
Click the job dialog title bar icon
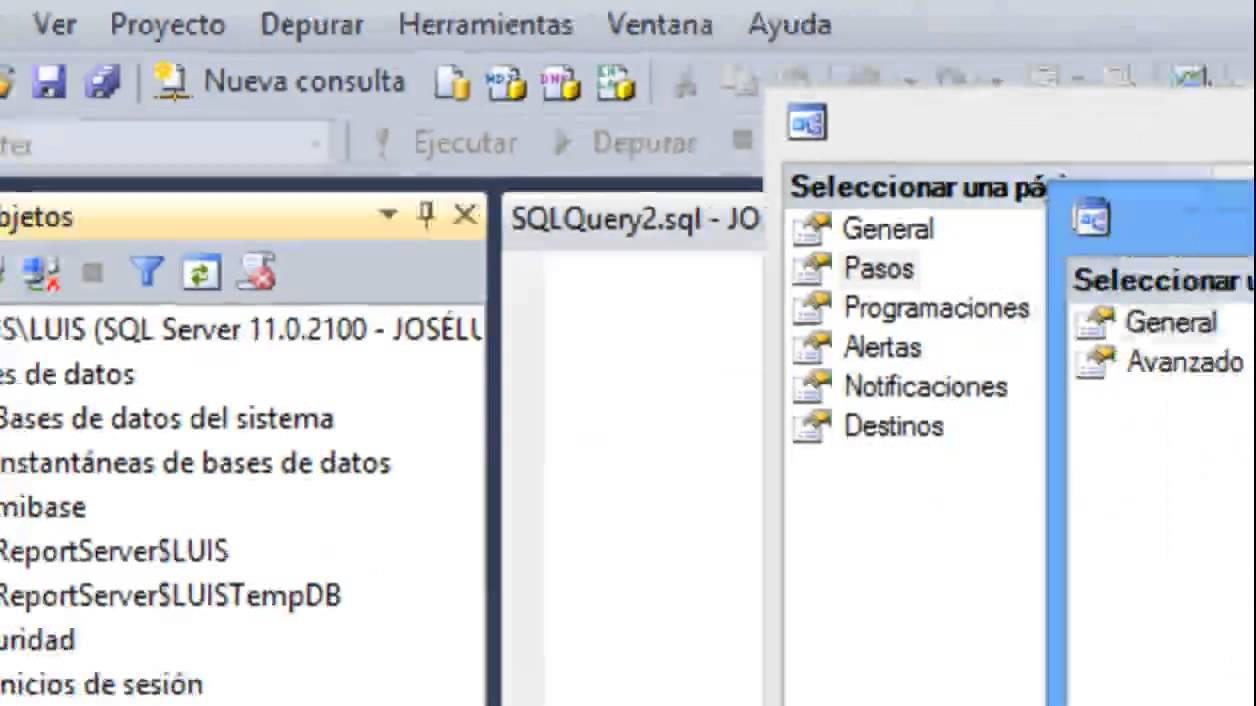(807, 123)
